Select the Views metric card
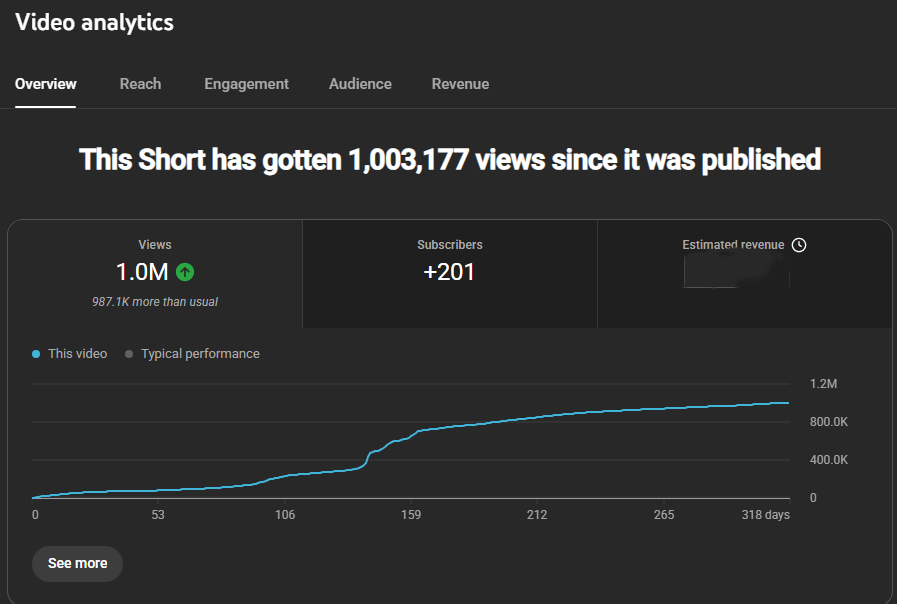 tap(155, 273)
